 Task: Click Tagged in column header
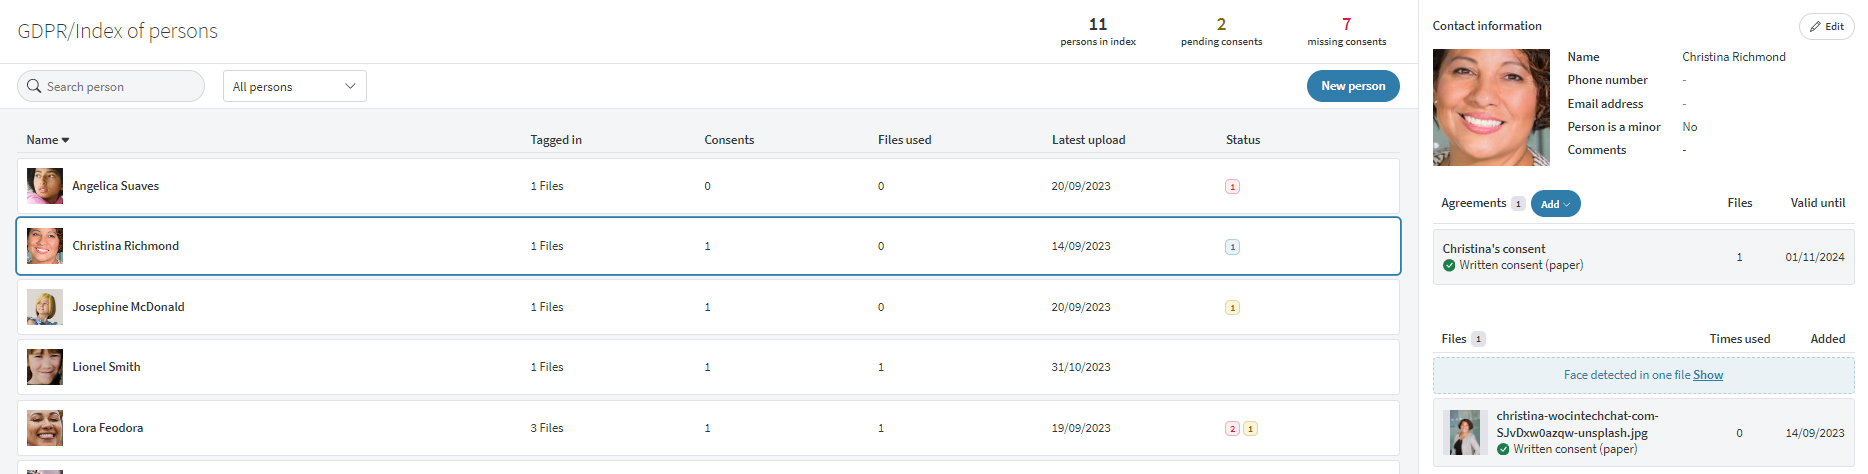556,140
